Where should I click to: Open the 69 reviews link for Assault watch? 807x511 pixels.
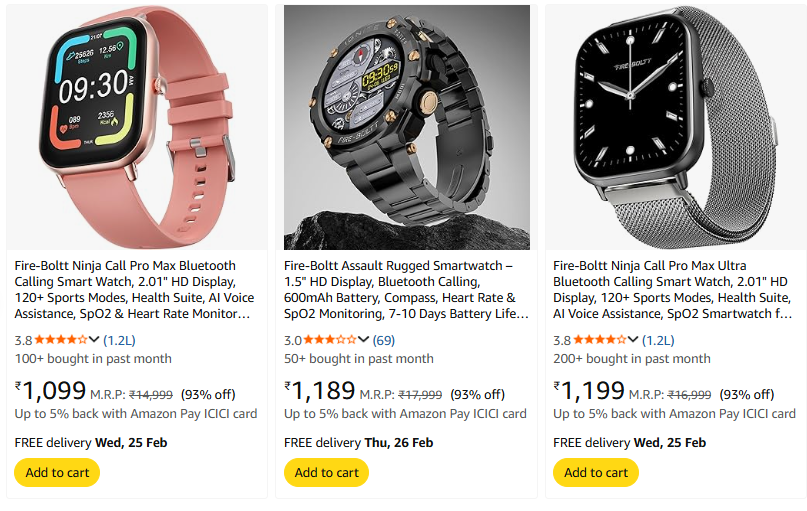point(384,340)
